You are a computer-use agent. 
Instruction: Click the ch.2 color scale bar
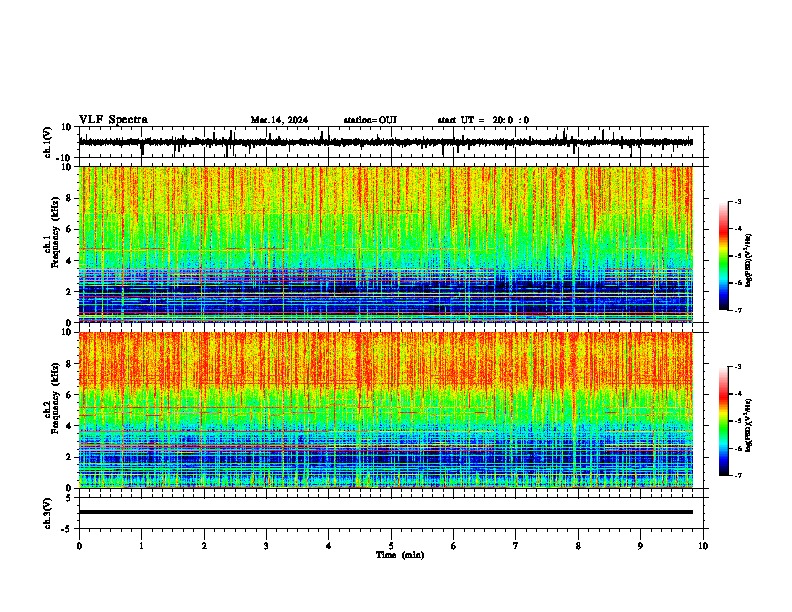tap(724, 421)
